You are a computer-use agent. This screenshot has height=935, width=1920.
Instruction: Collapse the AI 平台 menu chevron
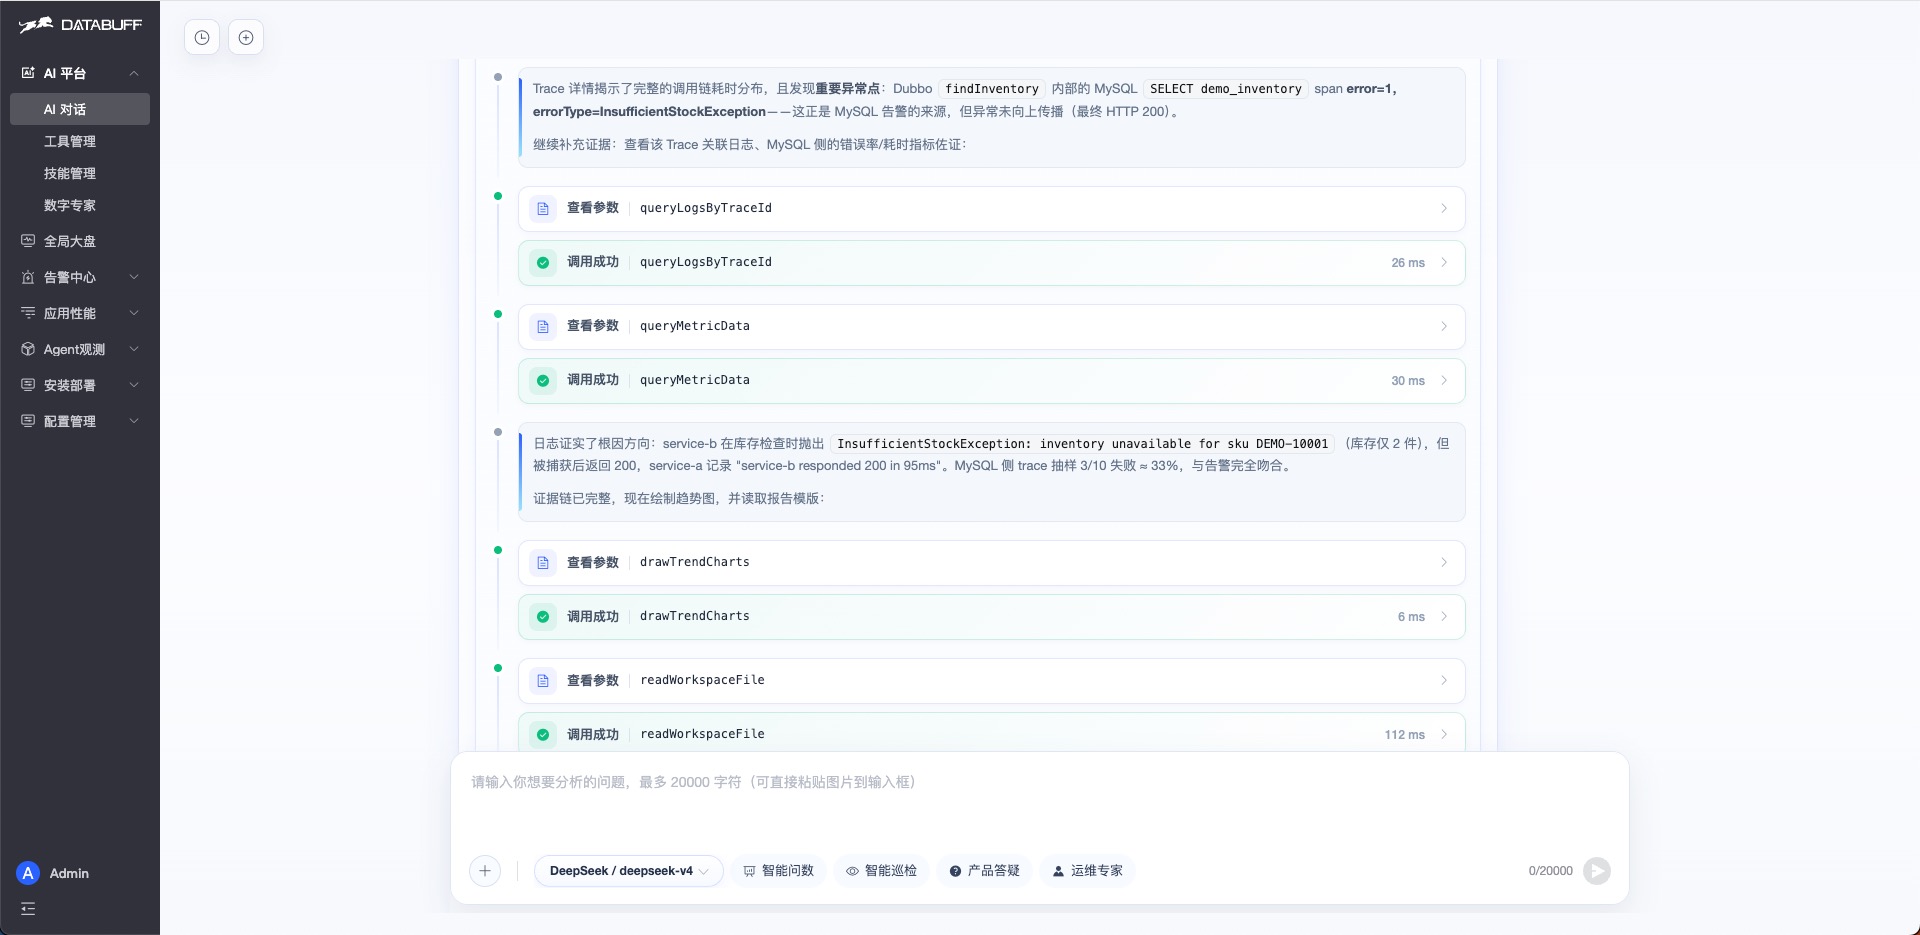[134, 73]
